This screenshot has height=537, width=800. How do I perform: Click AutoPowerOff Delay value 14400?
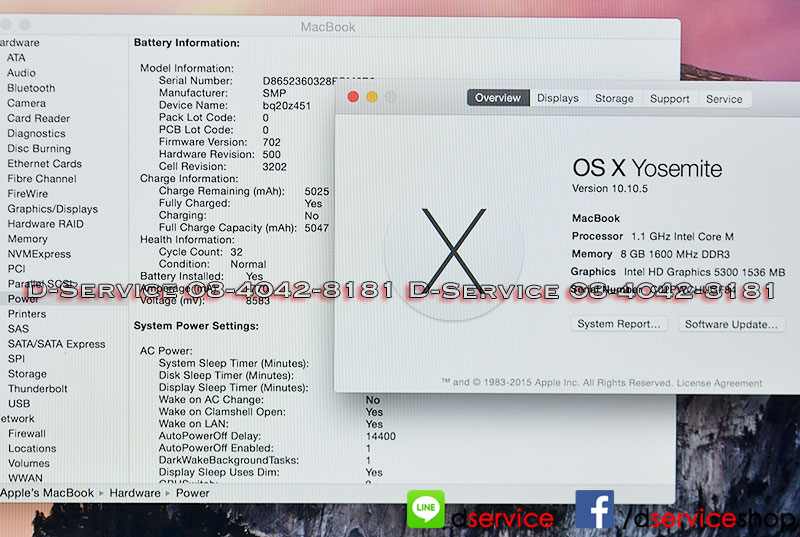[381, 437]
